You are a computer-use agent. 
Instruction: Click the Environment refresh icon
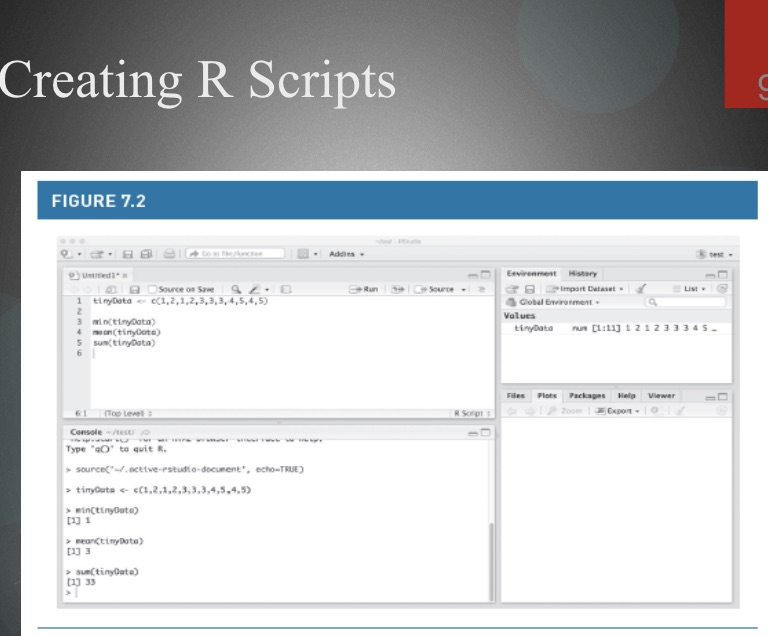pos(721,289)
